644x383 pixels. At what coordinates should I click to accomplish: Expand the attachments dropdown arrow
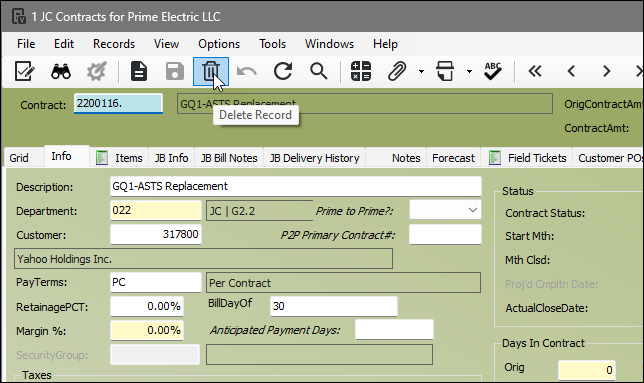click(x=421, y=71)
